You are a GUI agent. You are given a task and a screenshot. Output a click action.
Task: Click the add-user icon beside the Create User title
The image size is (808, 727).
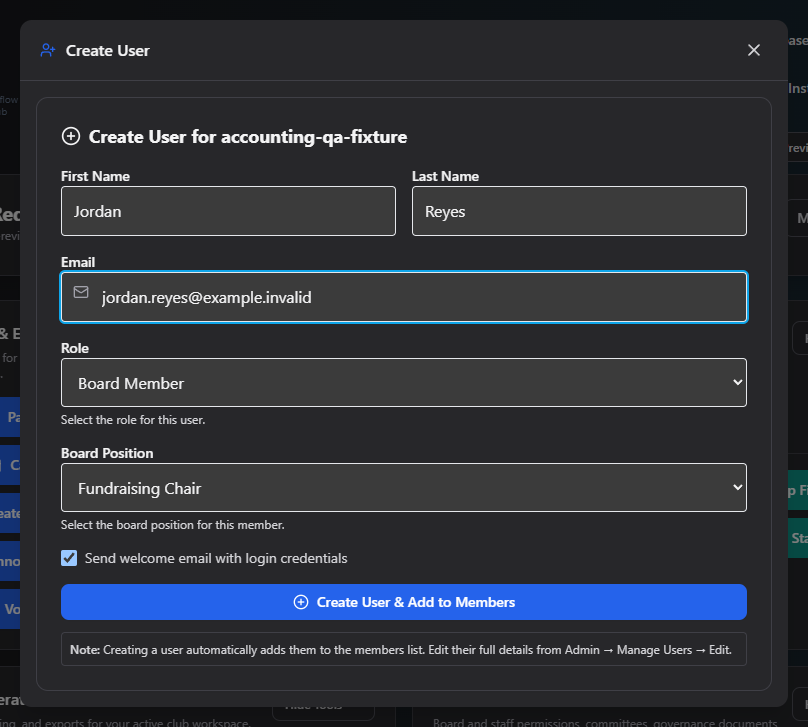coord(48,50)
